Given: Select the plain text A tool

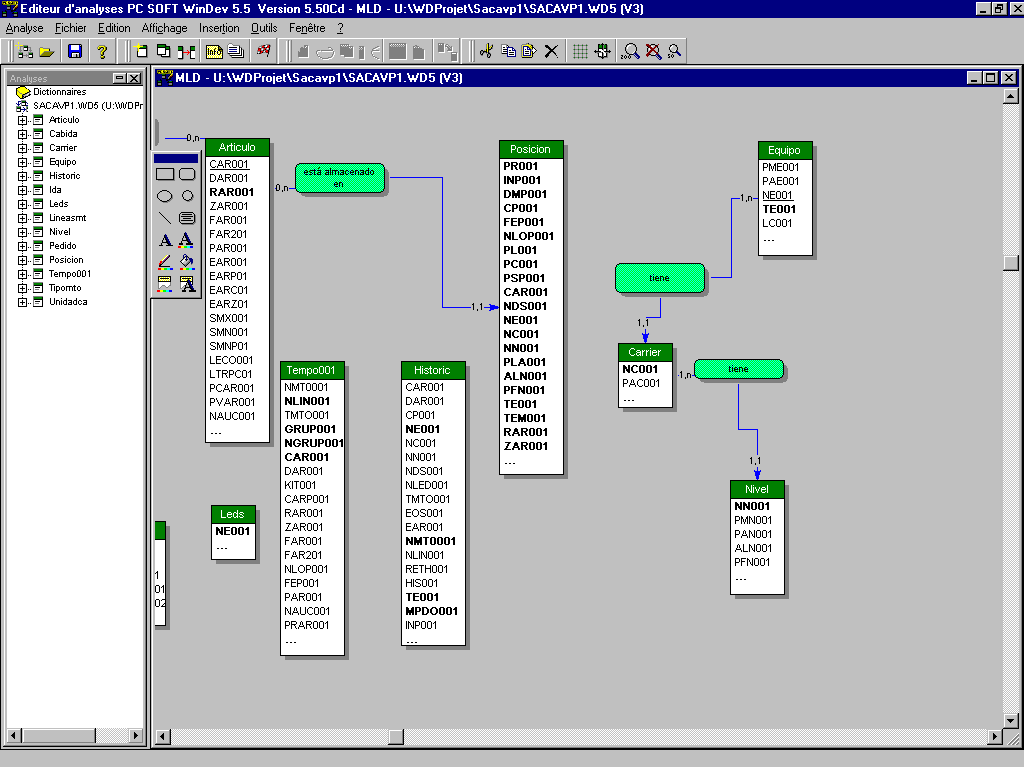Looking at the screenshot, I should pos(165,240).
